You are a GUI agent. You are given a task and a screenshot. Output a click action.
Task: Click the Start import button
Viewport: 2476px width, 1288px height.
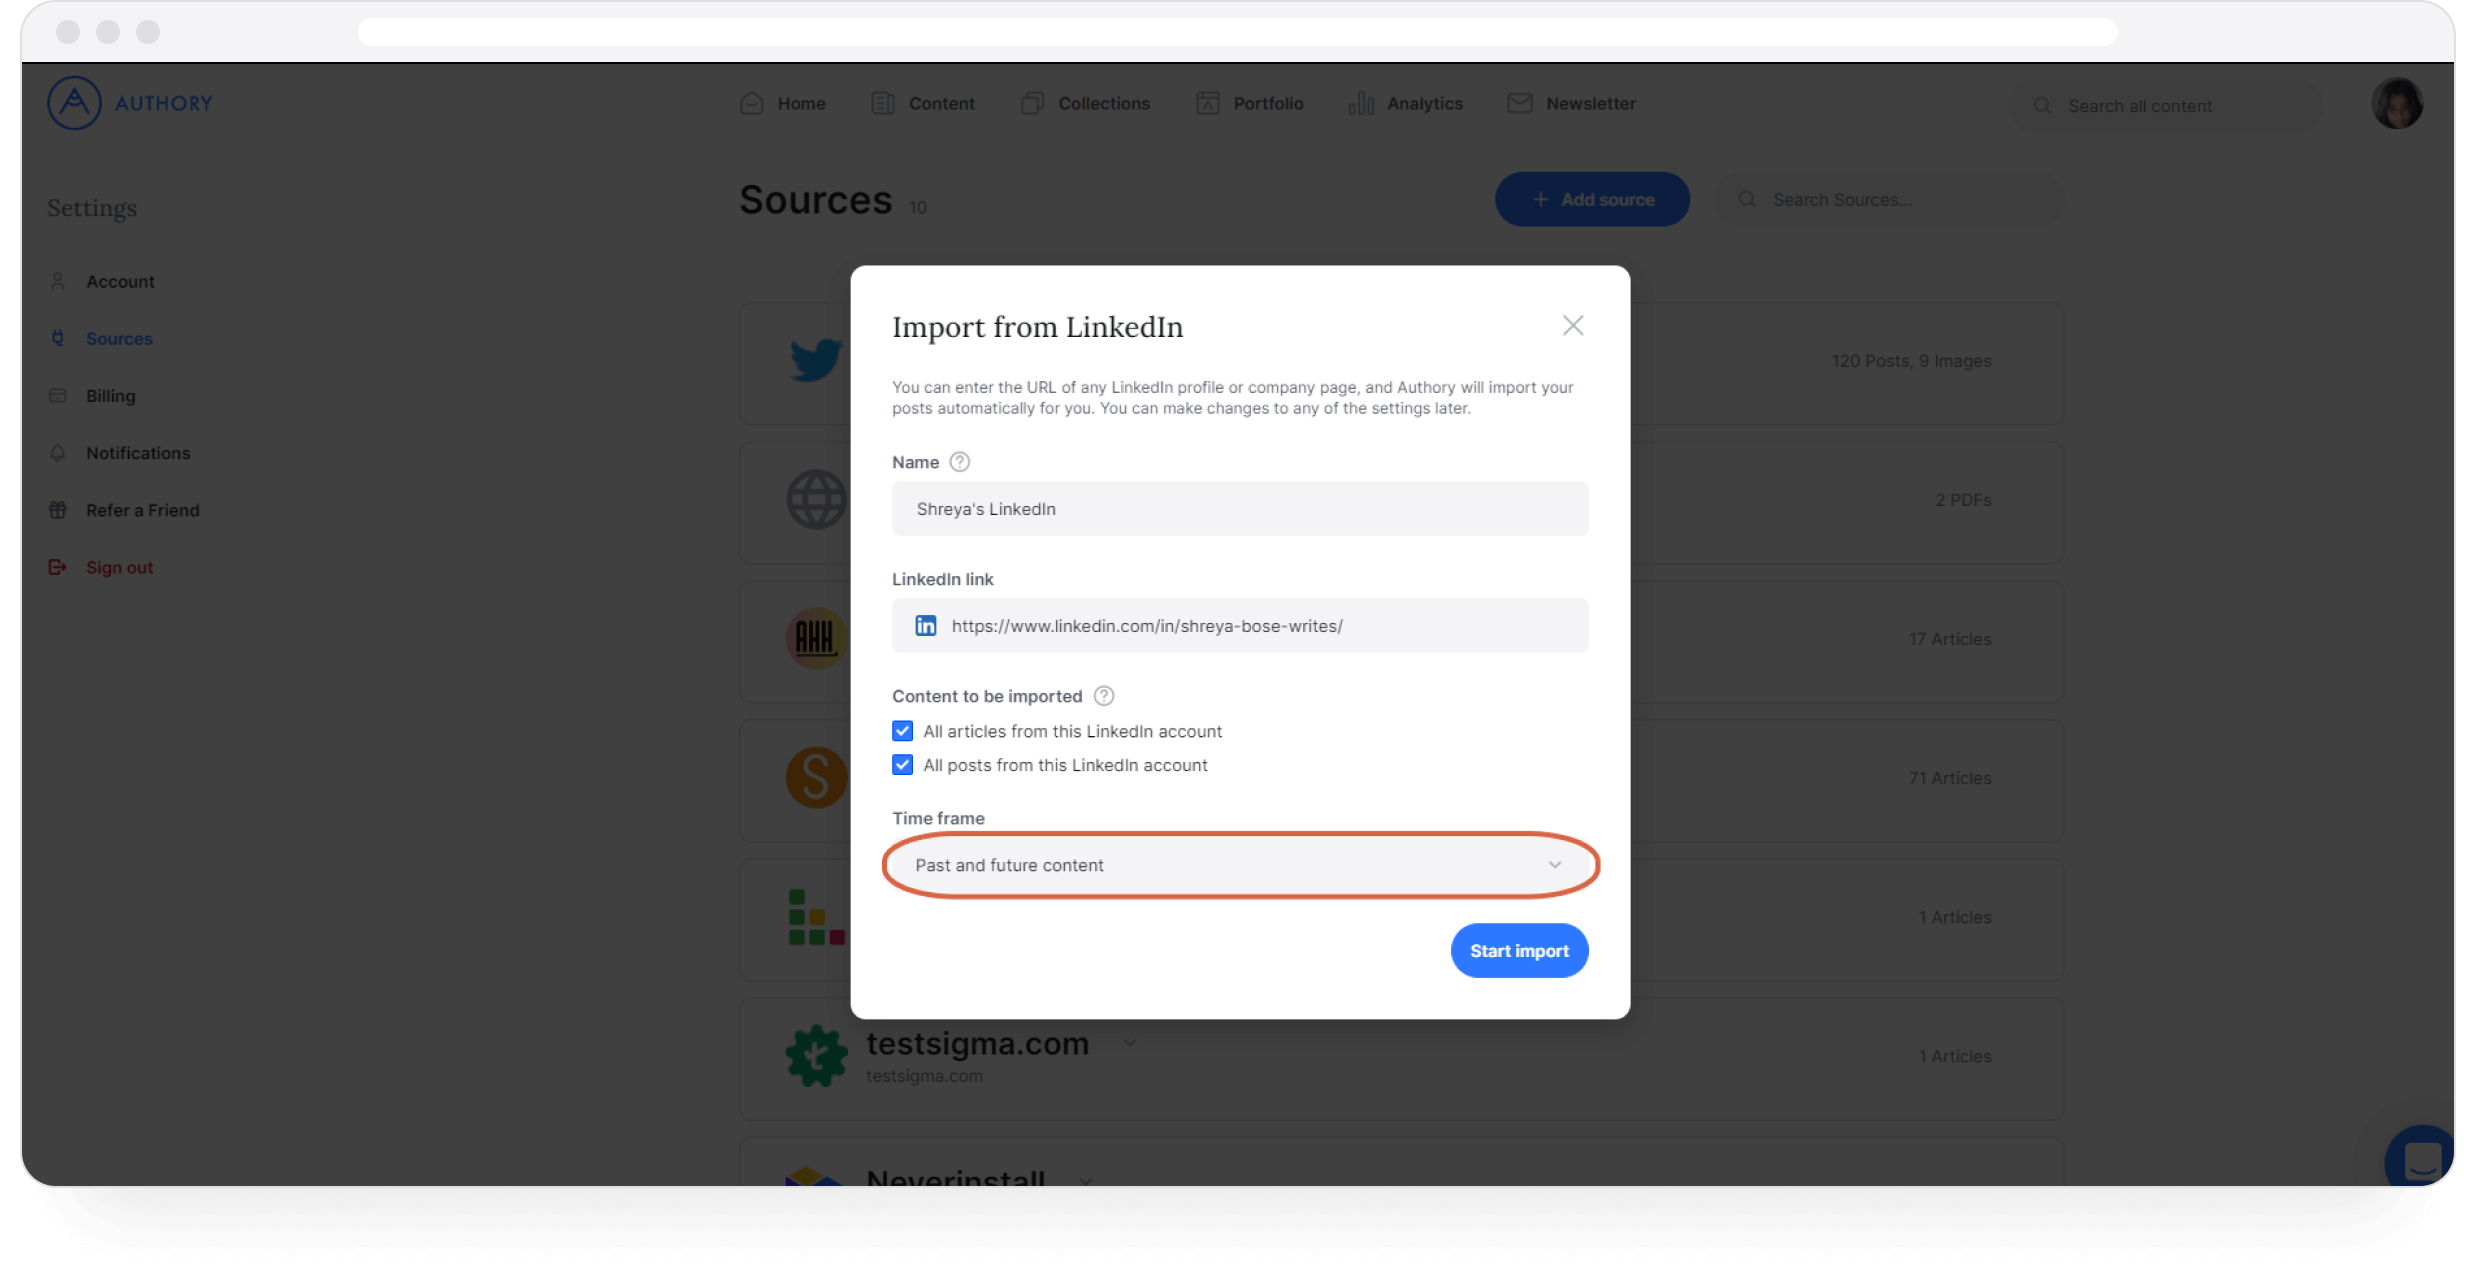(1518, 951)
